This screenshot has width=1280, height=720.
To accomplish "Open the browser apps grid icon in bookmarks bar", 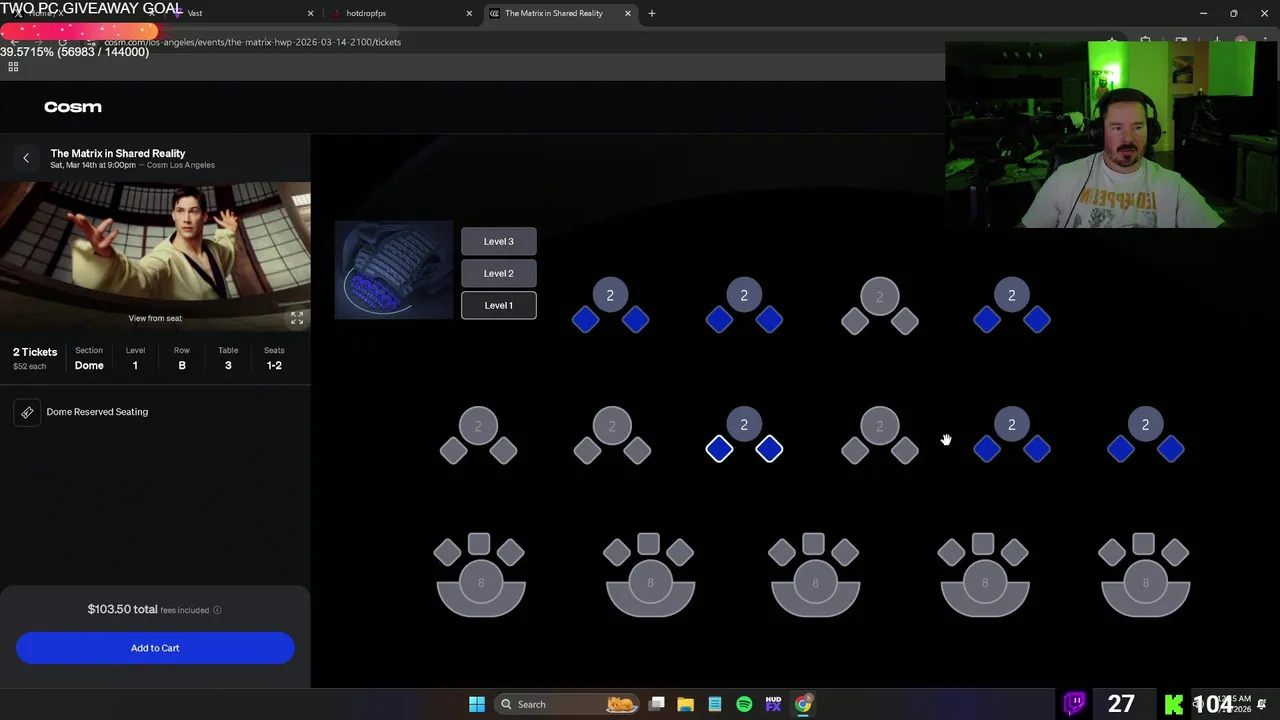I will (x=13, y=67).
